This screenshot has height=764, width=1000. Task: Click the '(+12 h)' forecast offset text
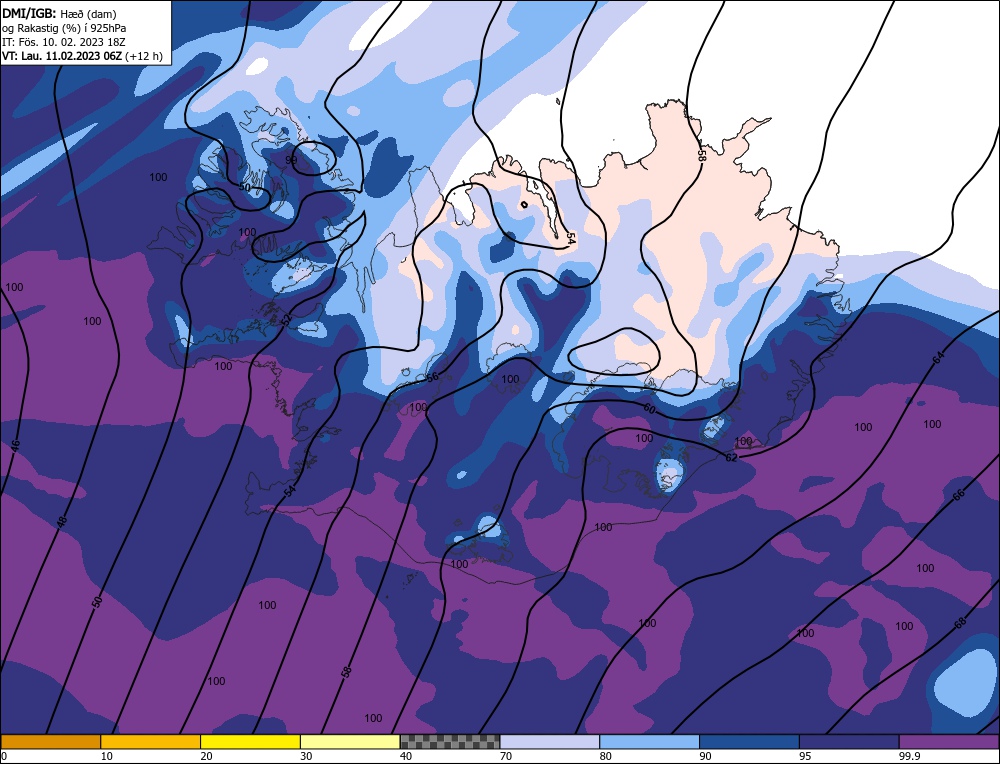(x=144, y=56)
